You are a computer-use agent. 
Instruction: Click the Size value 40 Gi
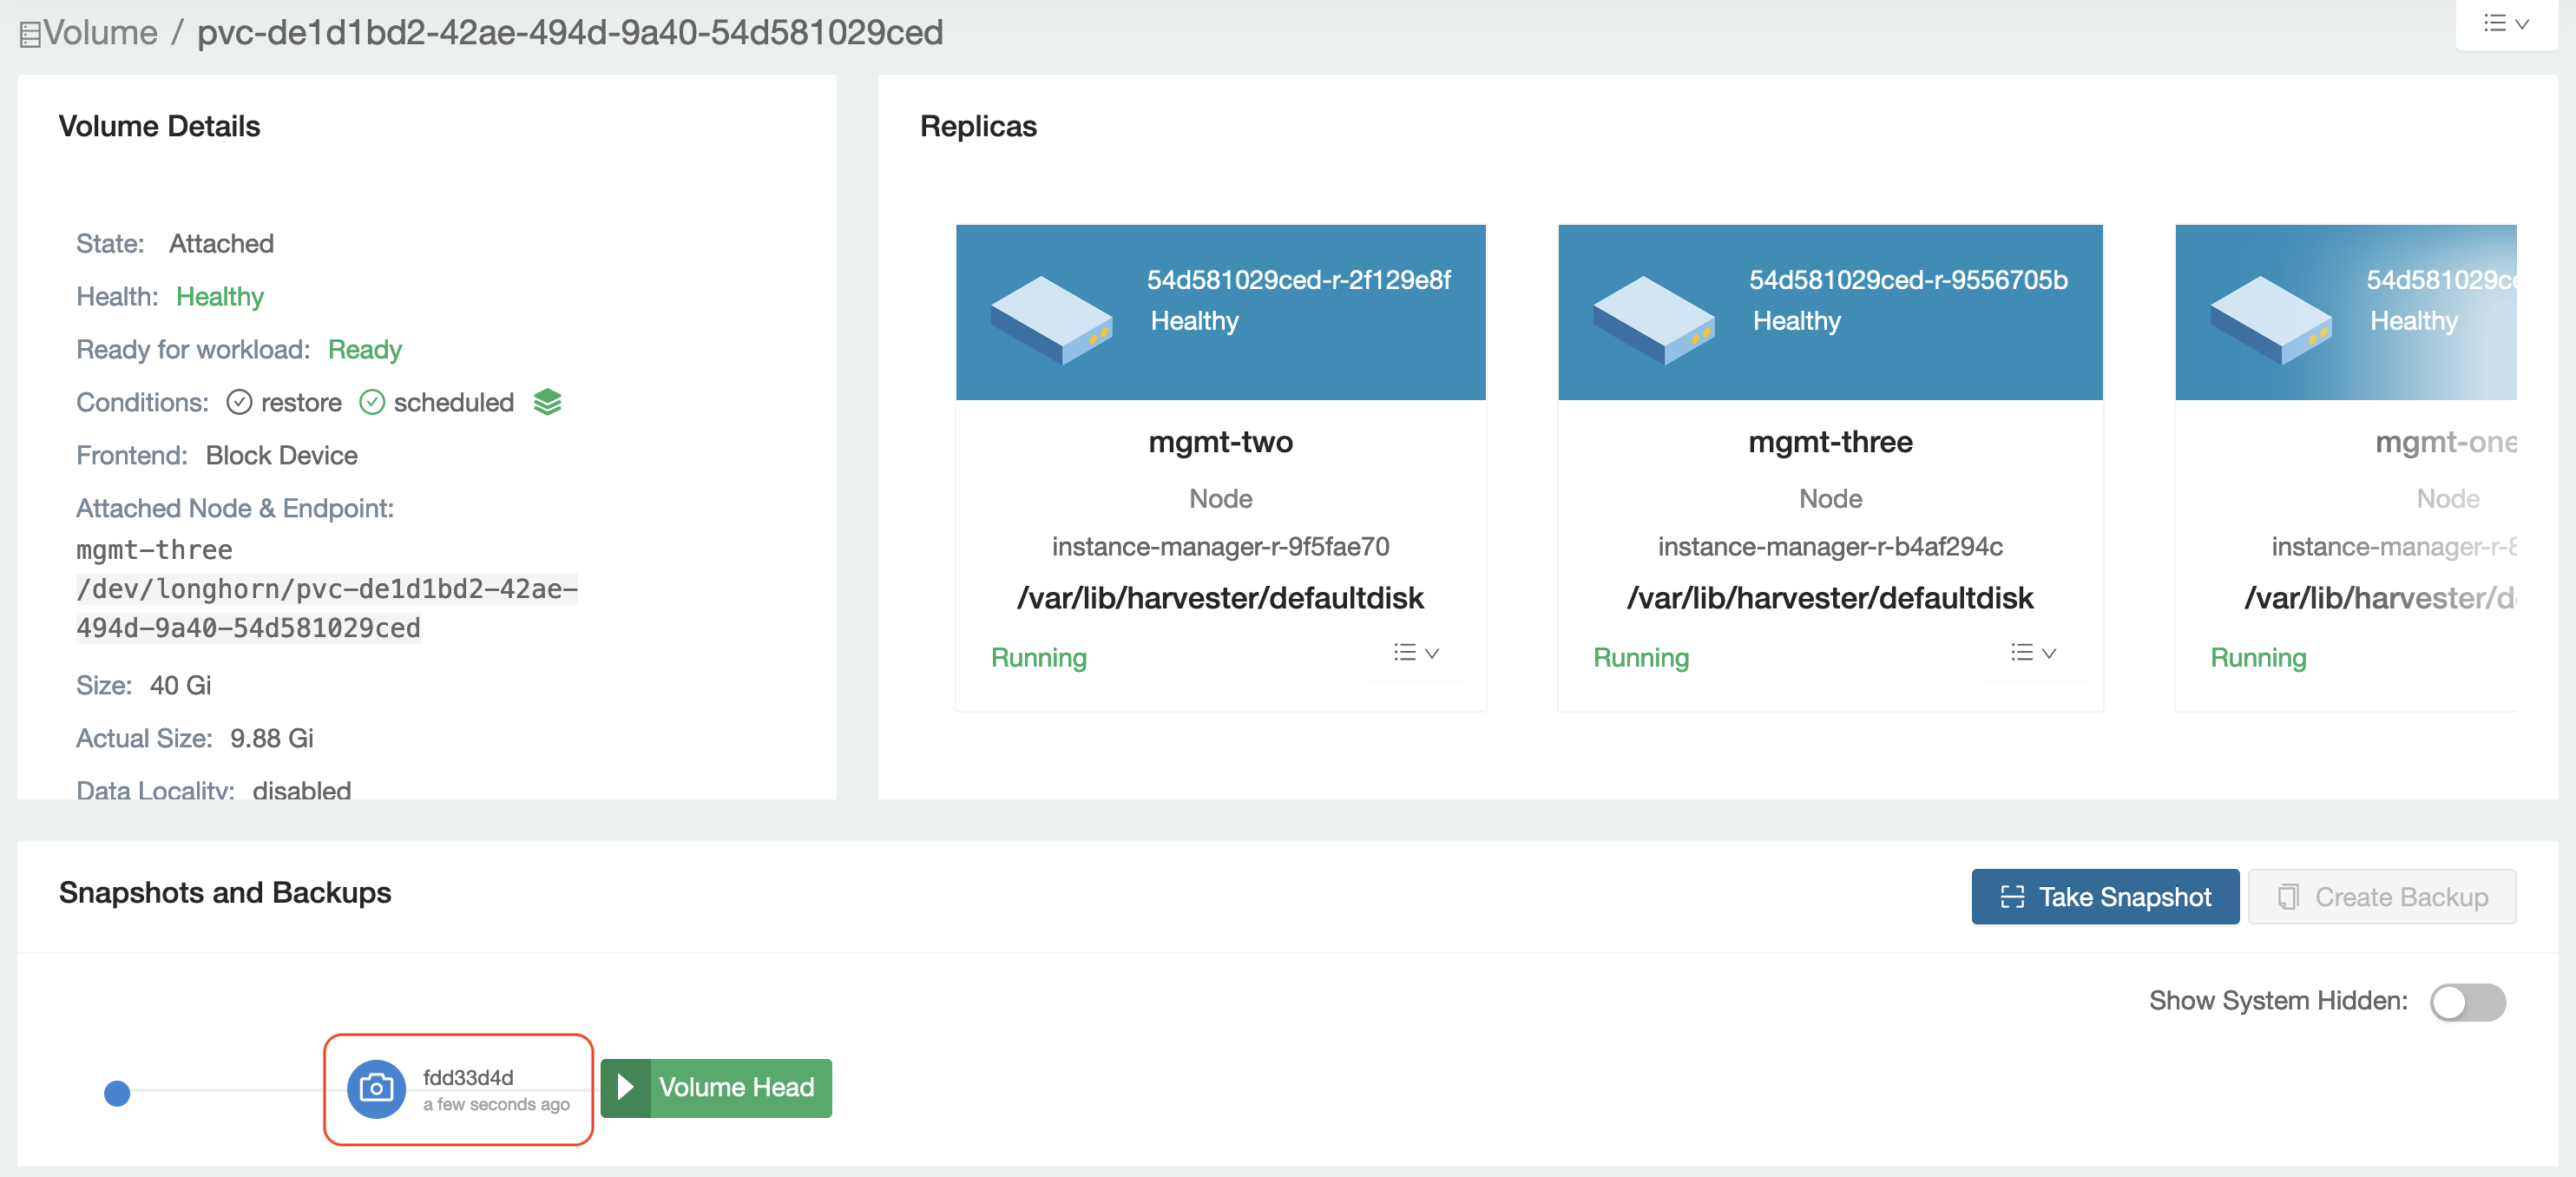click(x=180, y=686)
